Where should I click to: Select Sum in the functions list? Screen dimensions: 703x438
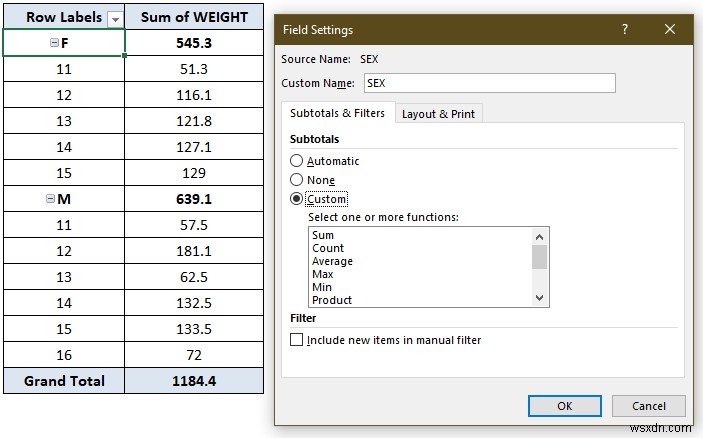(323, 235)
